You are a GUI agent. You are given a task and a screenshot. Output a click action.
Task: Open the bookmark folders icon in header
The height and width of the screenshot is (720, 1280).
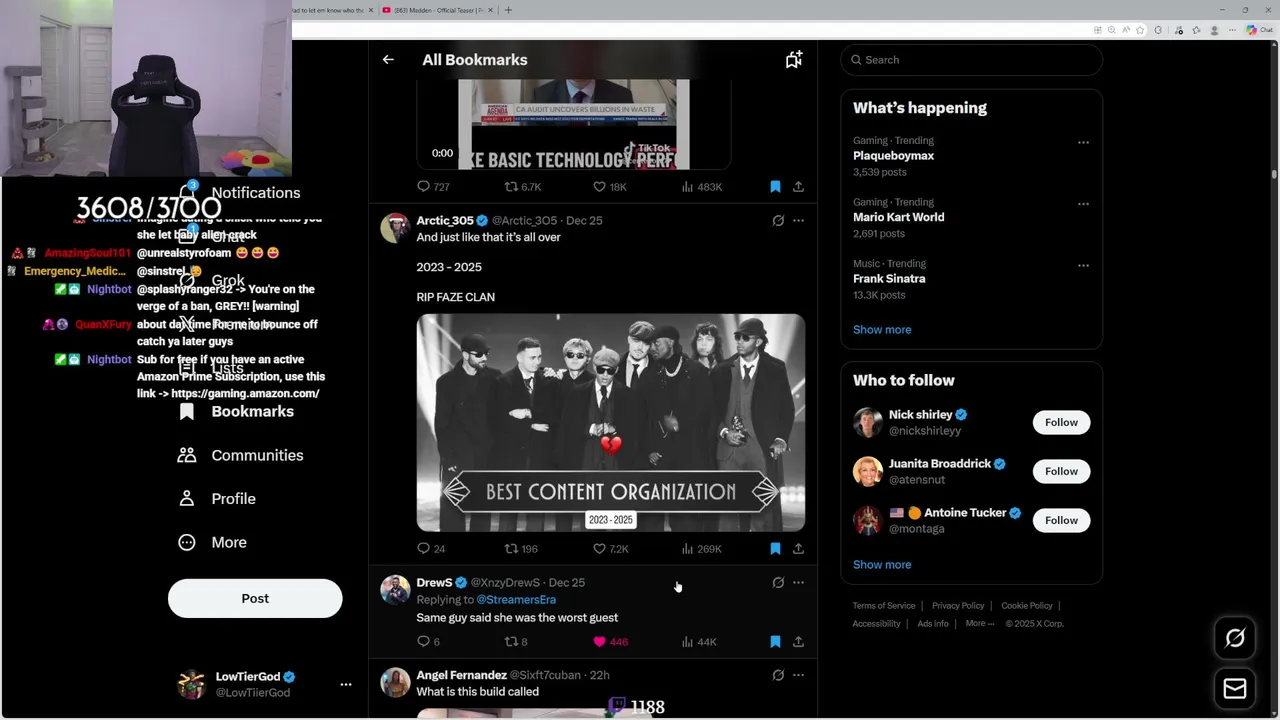pos(794,60)
